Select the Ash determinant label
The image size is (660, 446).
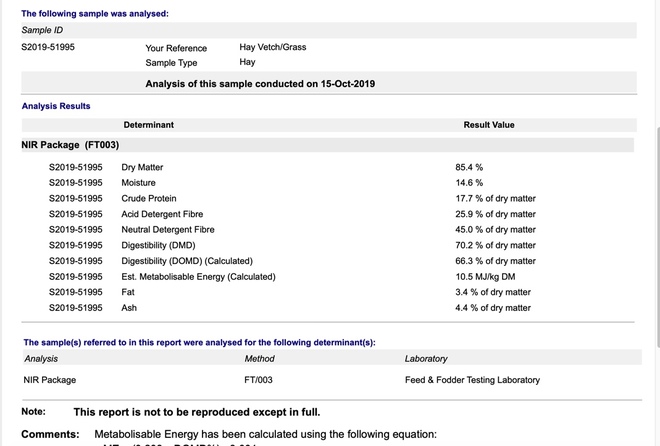click(129, 308)
